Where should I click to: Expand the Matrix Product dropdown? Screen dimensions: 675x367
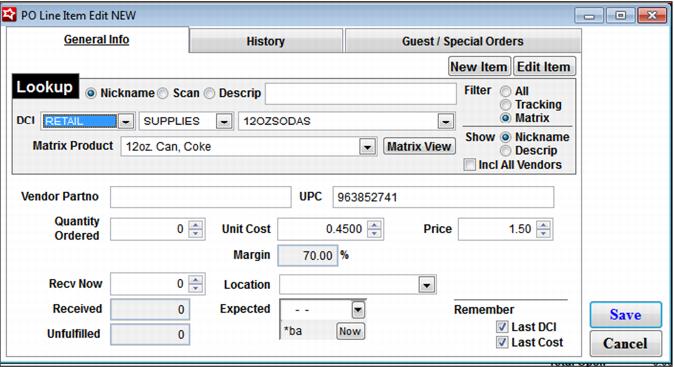tap(367, 147)
